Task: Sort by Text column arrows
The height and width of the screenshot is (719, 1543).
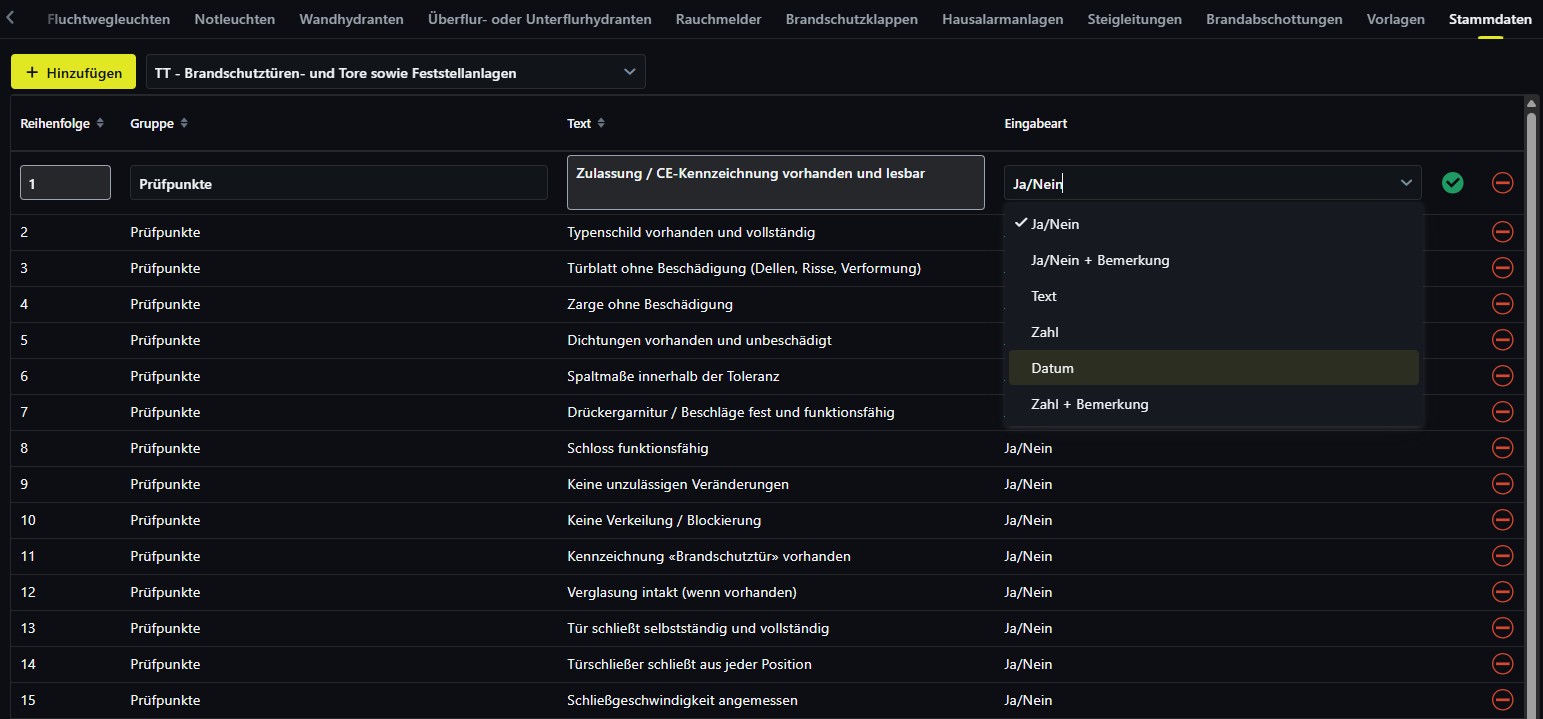Action: [601, 123]
